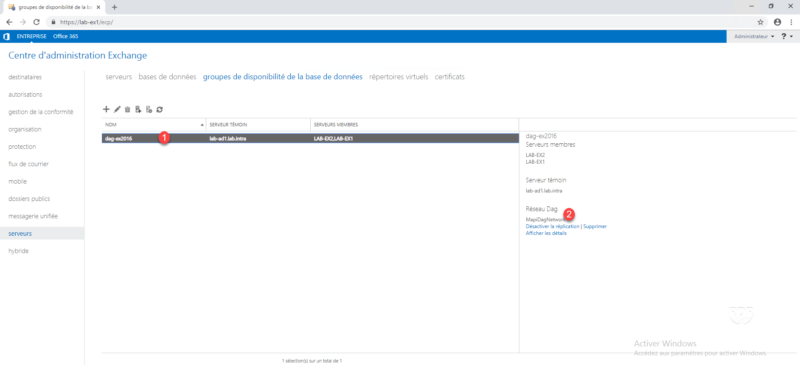Expand the Administrateur account dropdown
Image resolution: width=800 pixels, height=365 pixels.
754,37
